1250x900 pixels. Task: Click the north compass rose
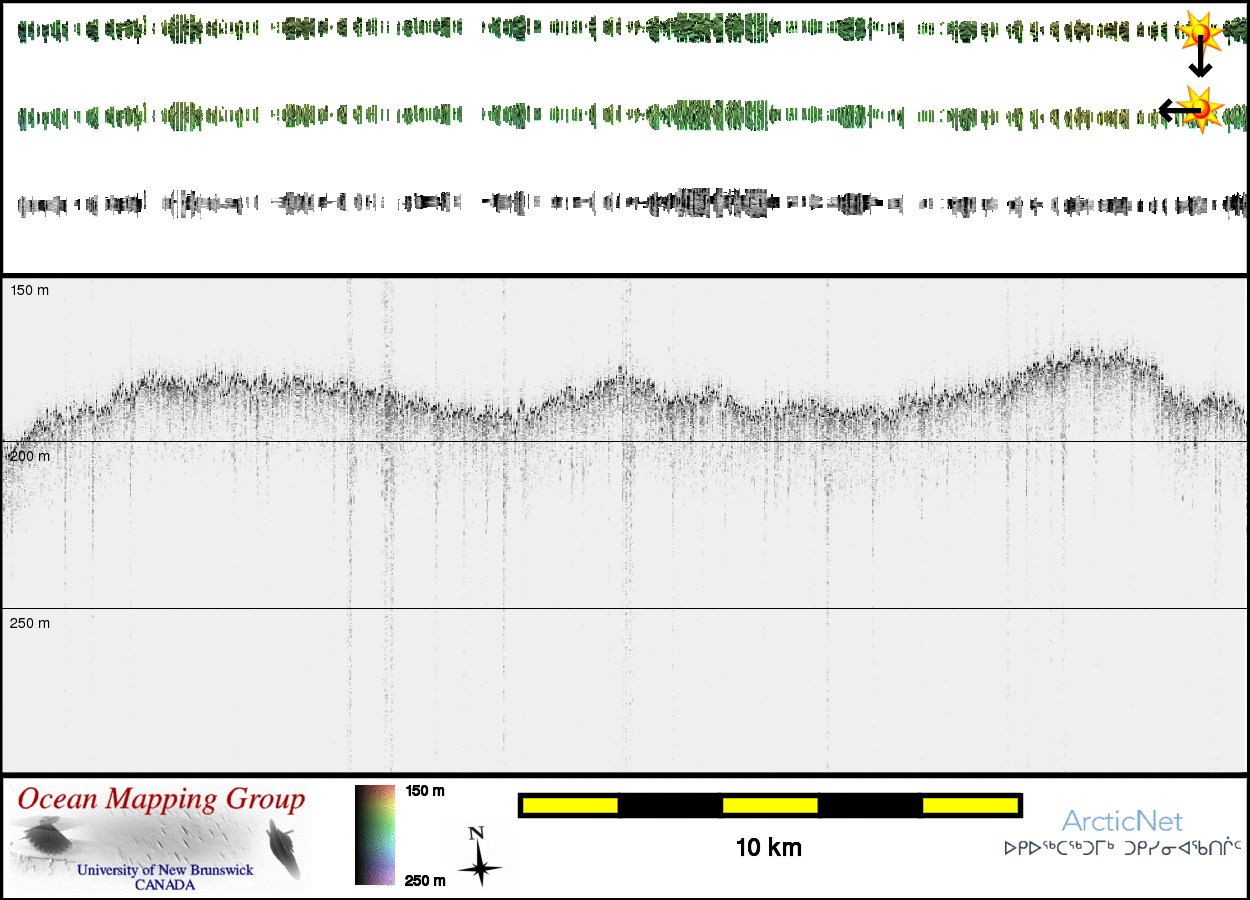480,859
